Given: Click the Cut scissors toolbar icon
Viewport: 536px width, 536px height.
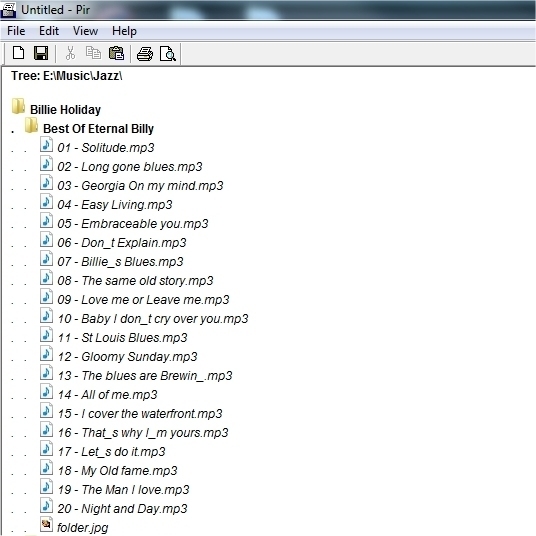Looking at the screenshot, I should click(70, 53).
